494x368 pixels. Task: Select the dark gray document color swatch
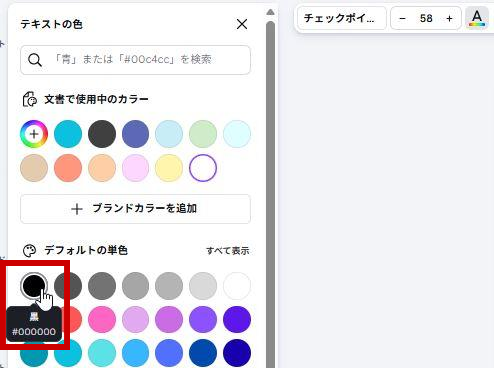(x=102, y=134)
